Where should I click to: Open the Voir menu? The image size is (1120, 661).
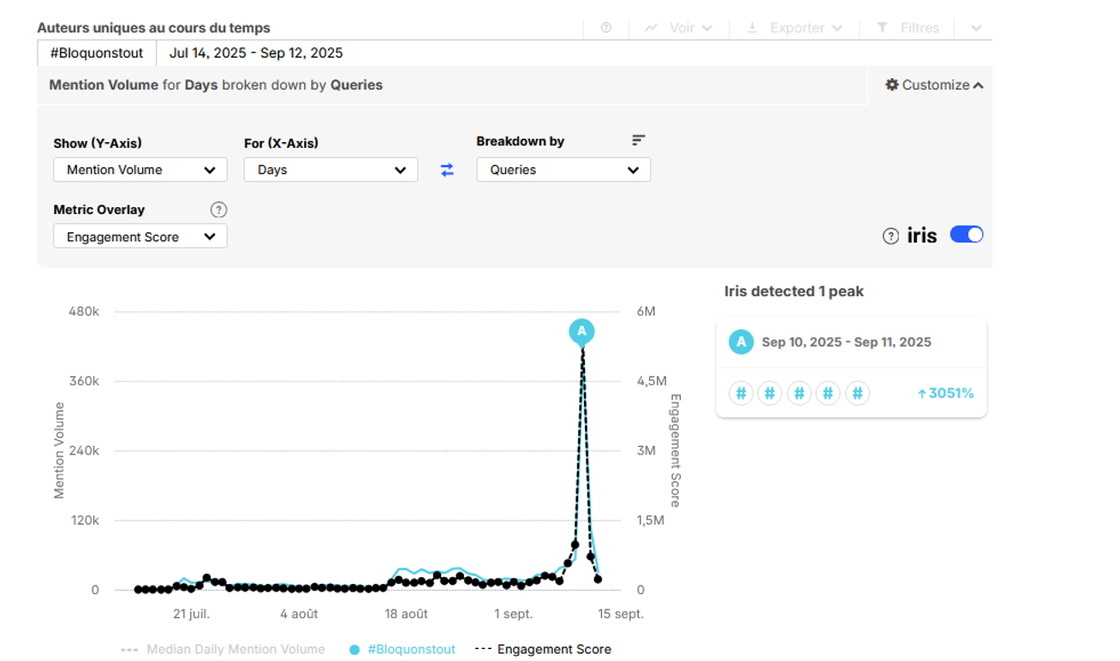pyautogui.click(x=679, y=28)
